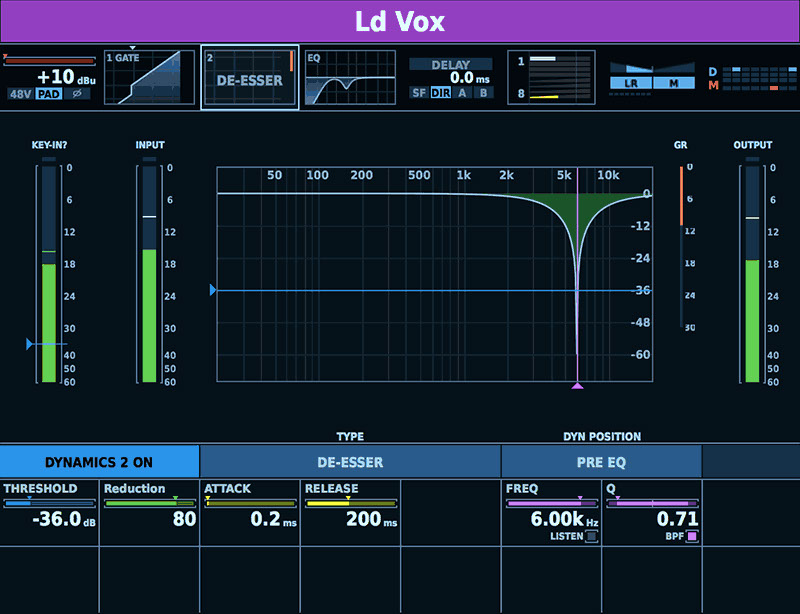800x614 pixels.
Task: Click the phase invert icon
Action: [x=75, y=94]
